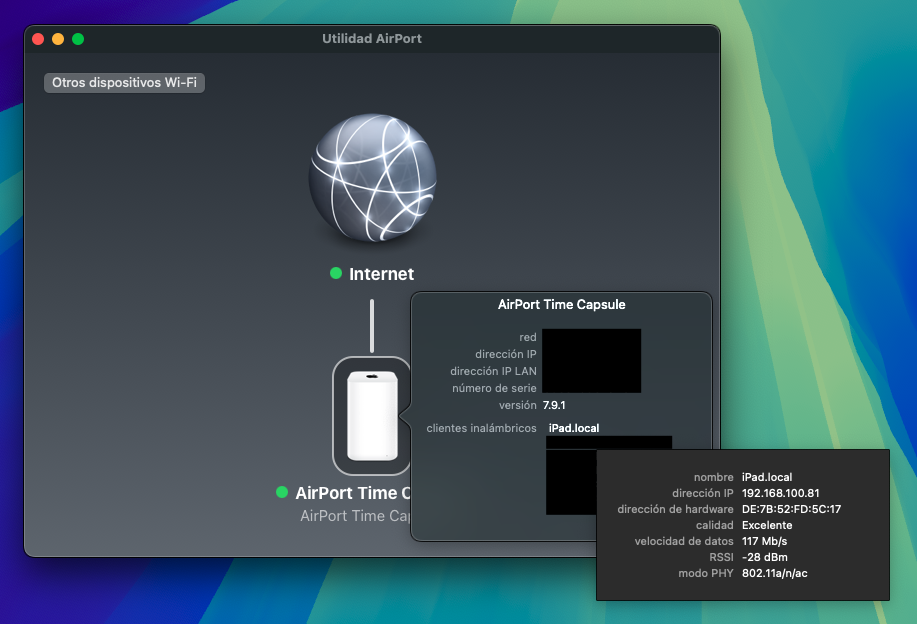Click the iPad.local wireless client entry
Screen dimensions: 917x624
tap(574, 428)
